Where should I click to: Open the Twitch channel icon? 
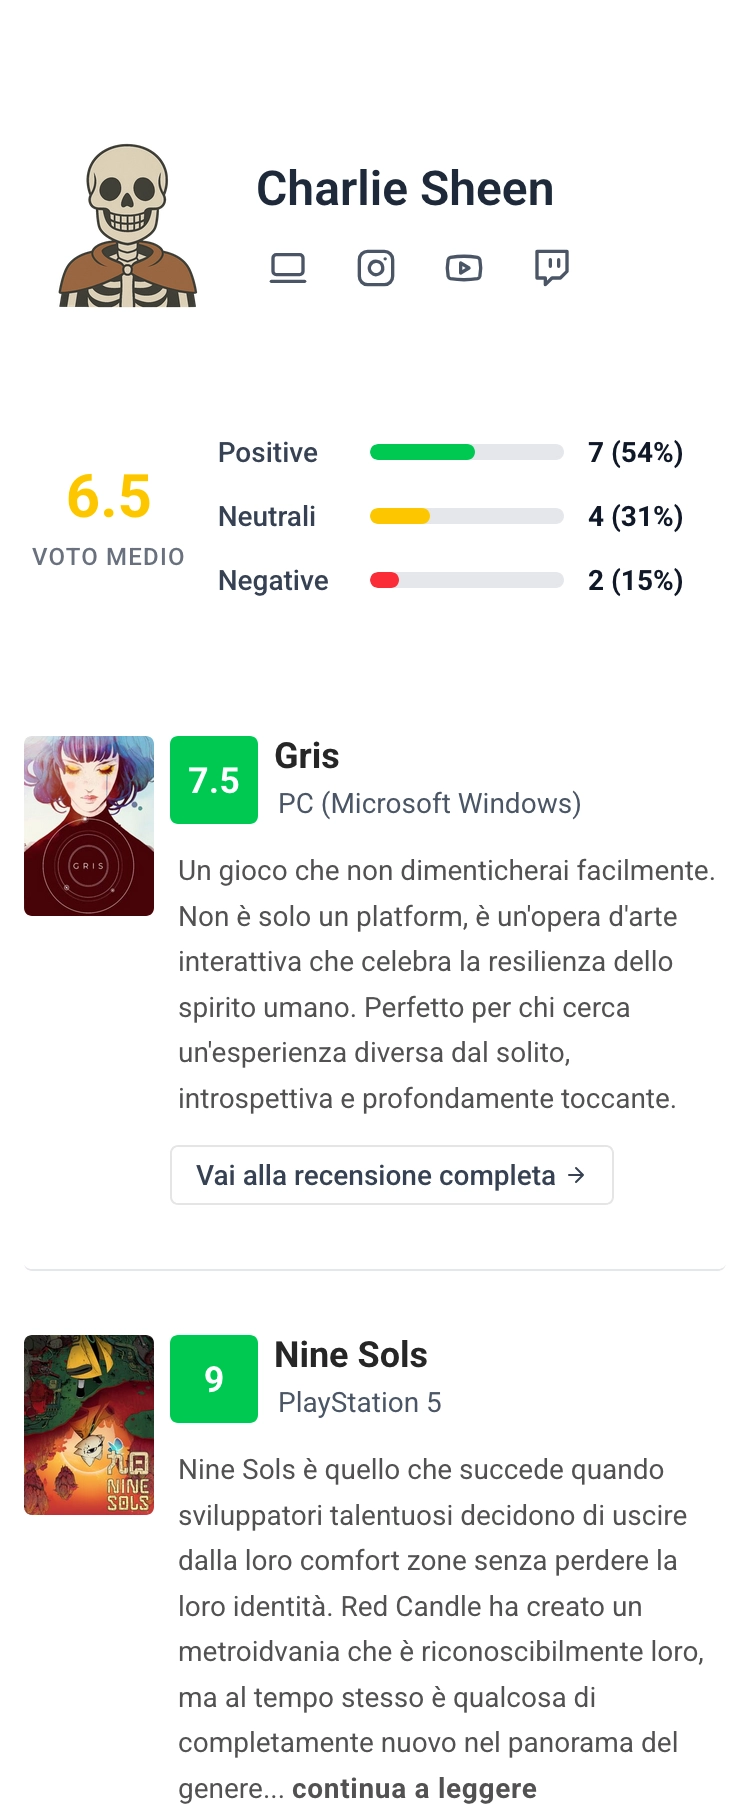[x=552, y=268]
